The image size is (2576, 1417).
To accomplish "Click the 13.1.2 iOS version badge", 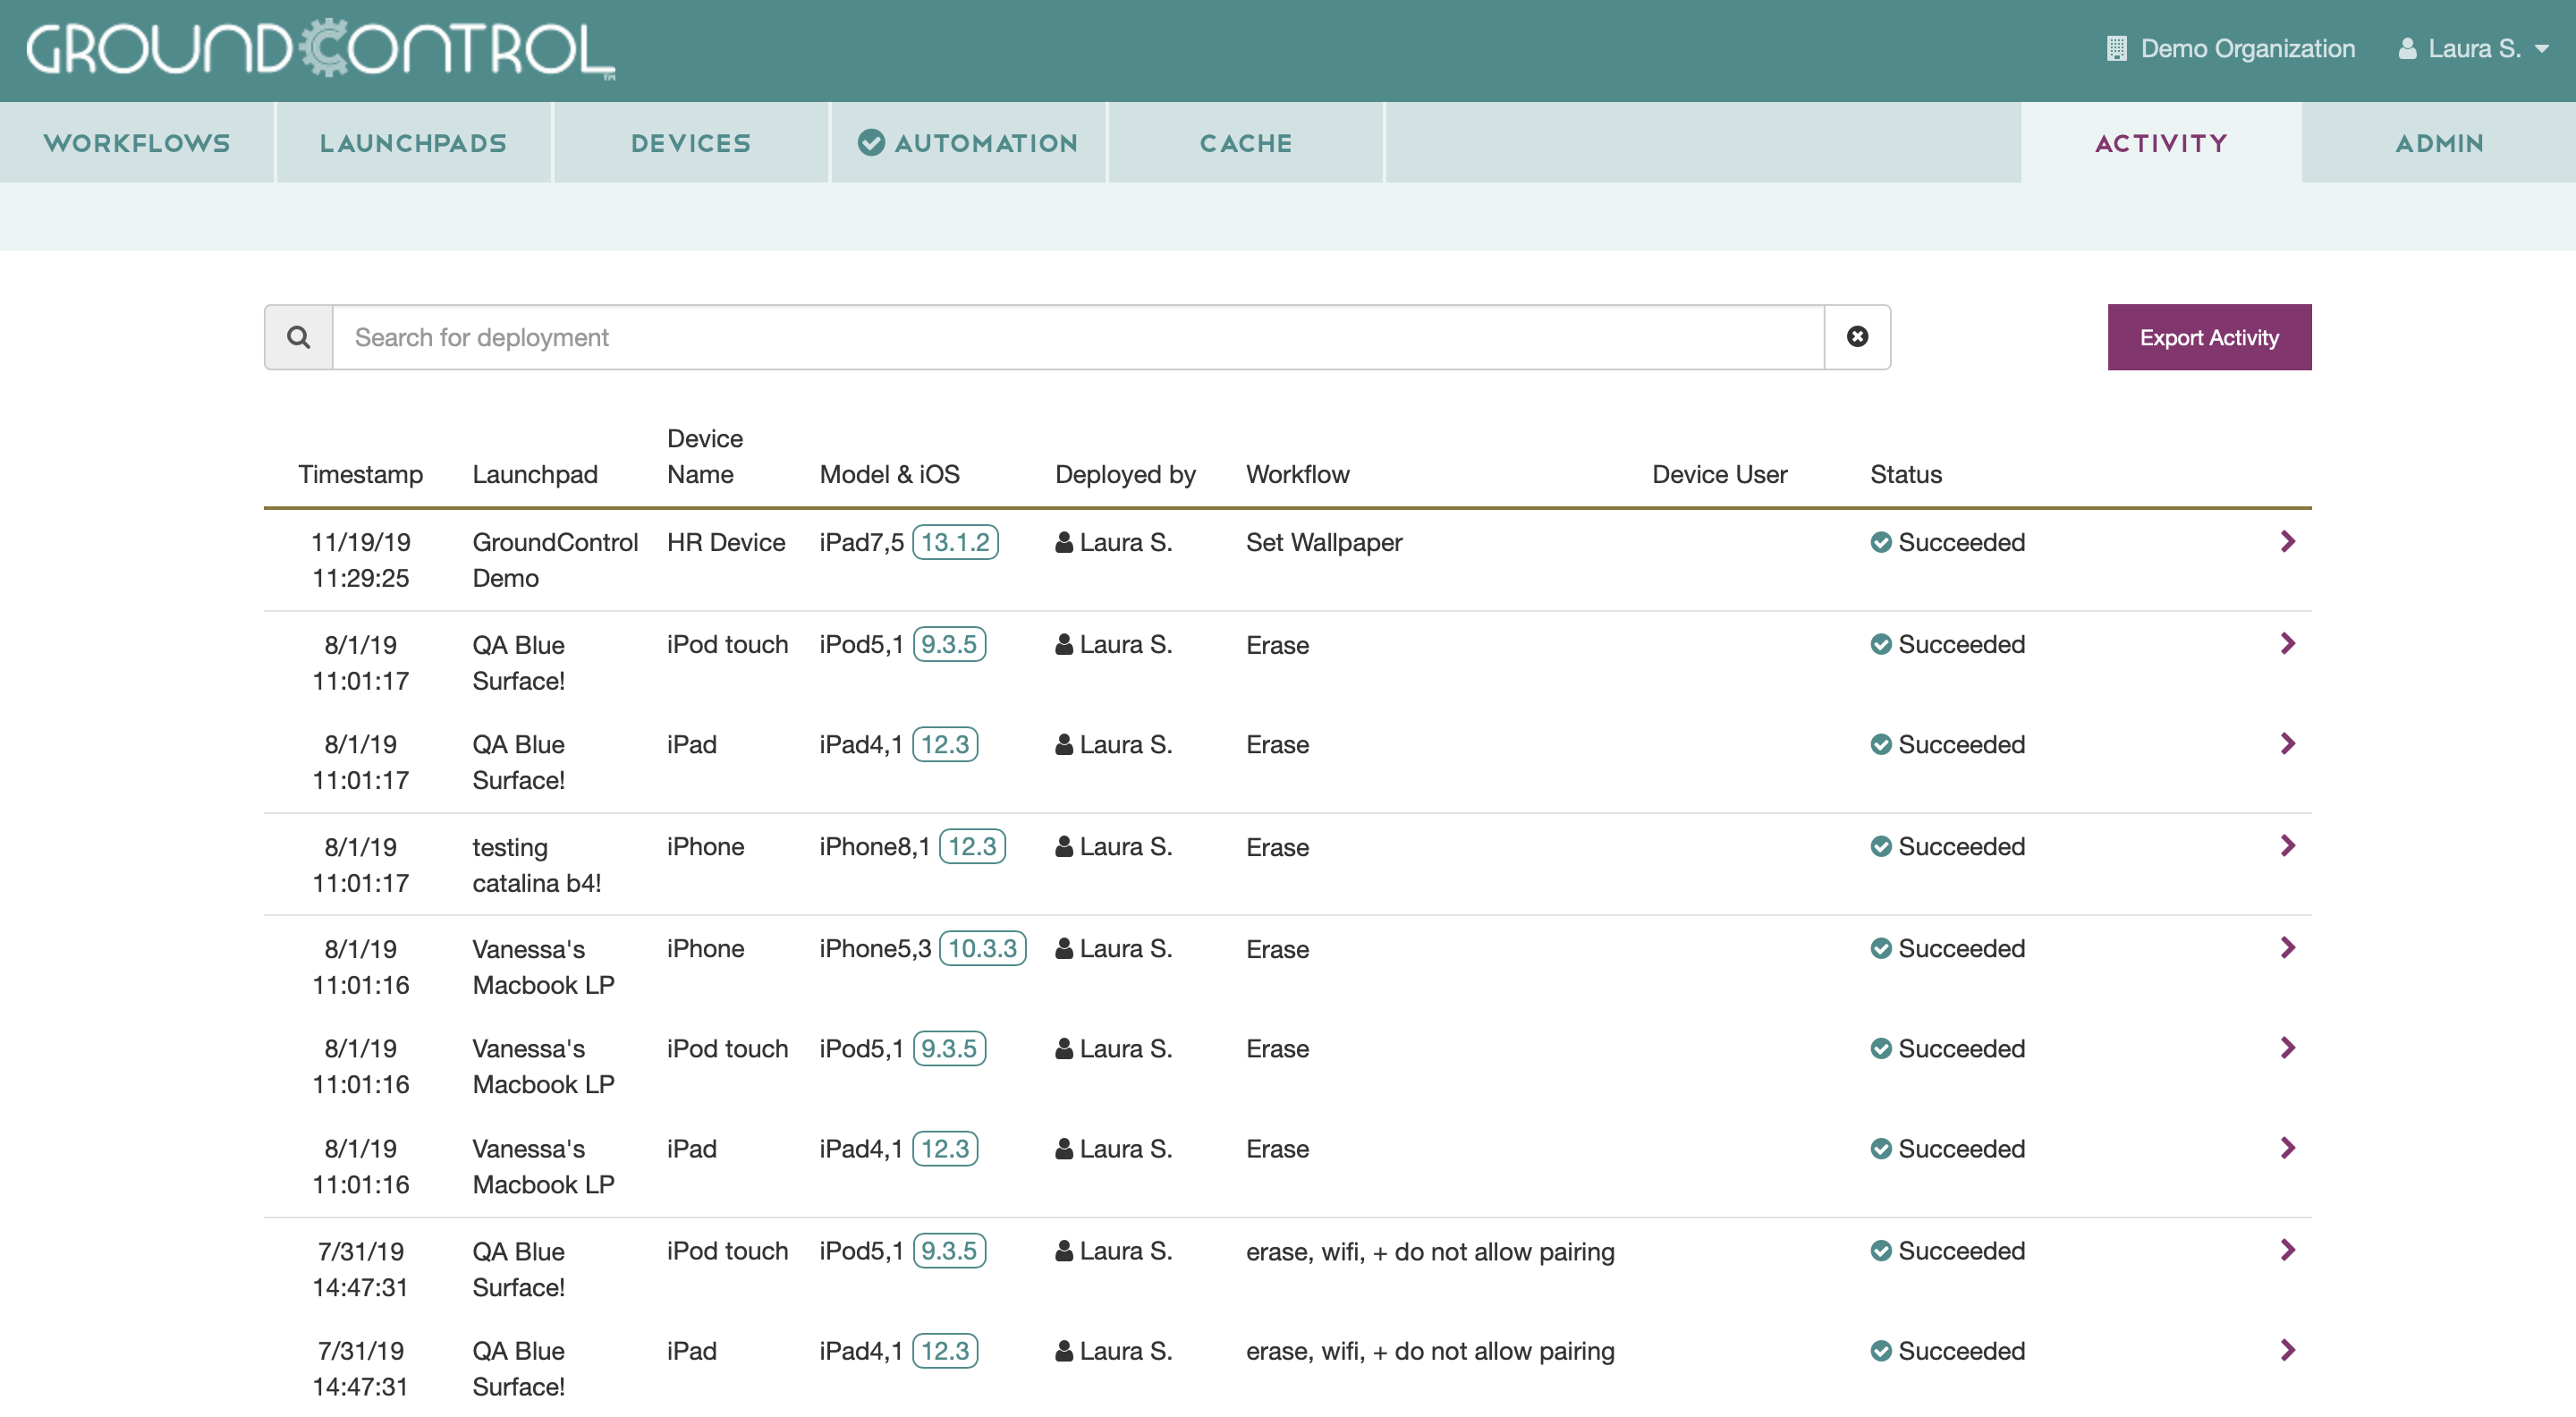I will pyautogui.click(x=955, y=542).
